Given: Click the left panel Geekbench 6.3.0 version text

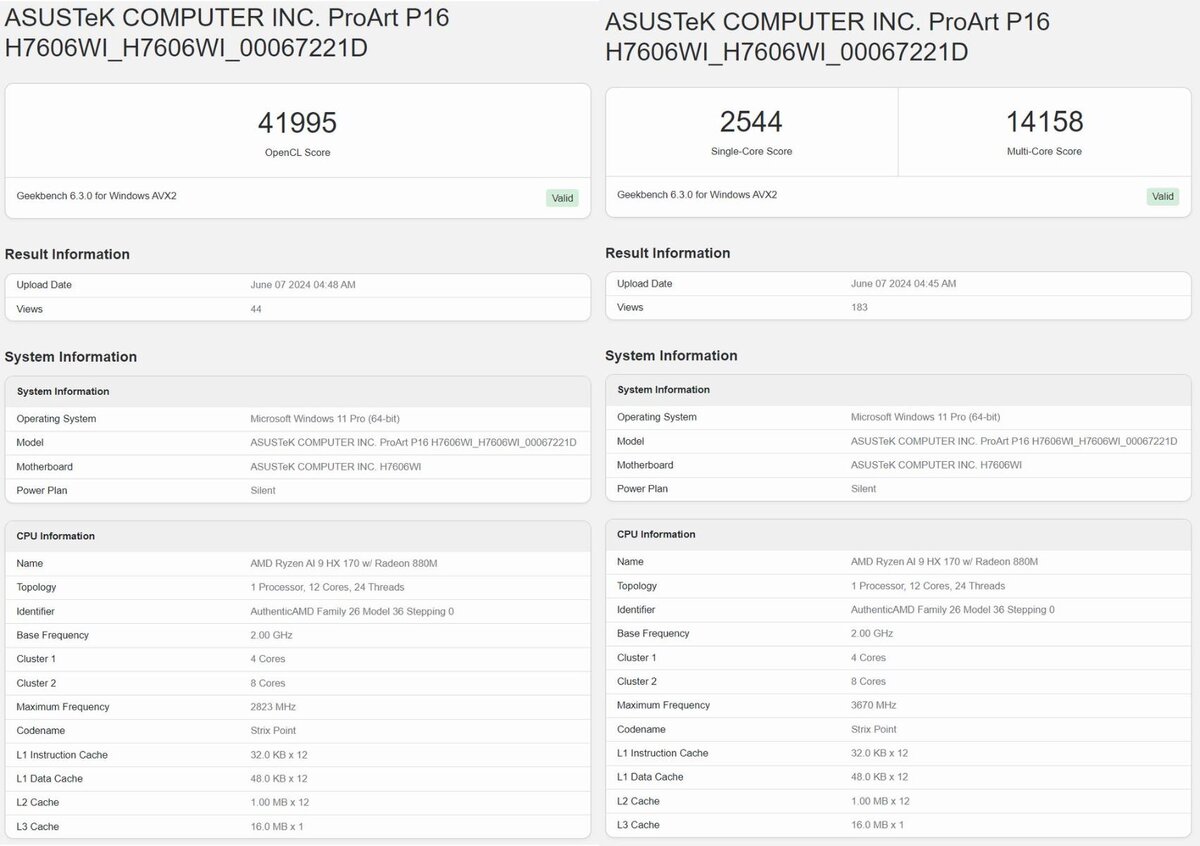Looking at the screenshot, I should click(96, 196).
